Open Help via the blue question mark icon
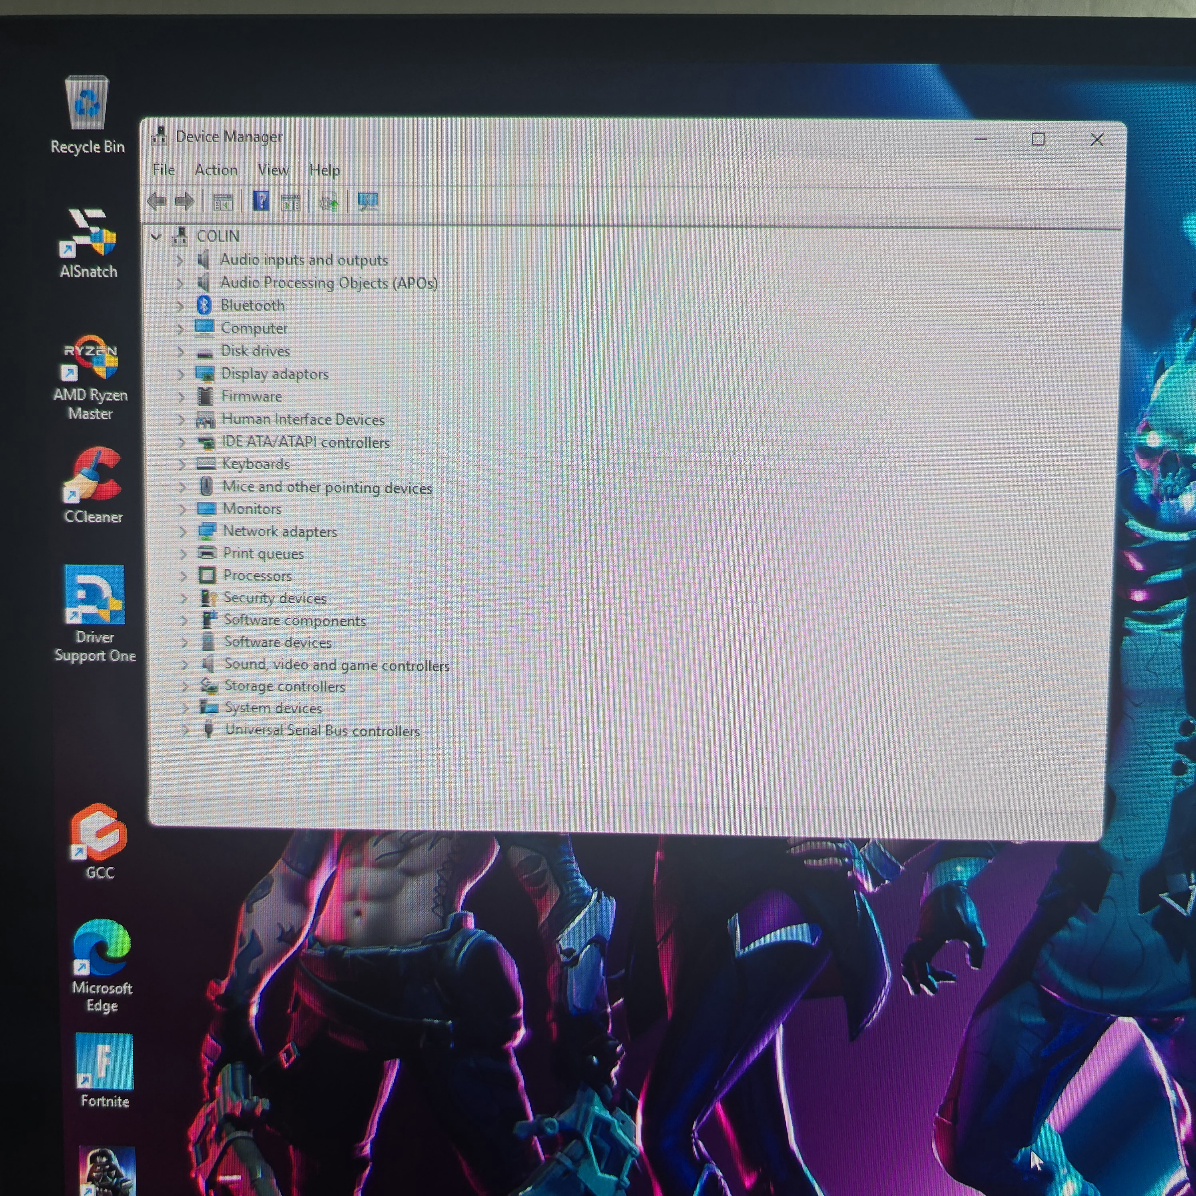 point(261,201)
